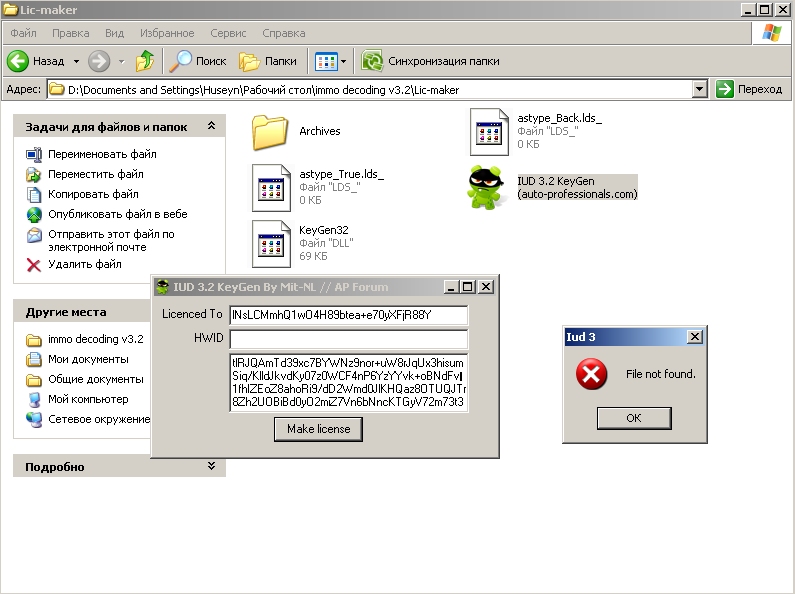Select KeyGen32 DLL file icon
This screenshot has height=594, width=795.
point(271,243)
